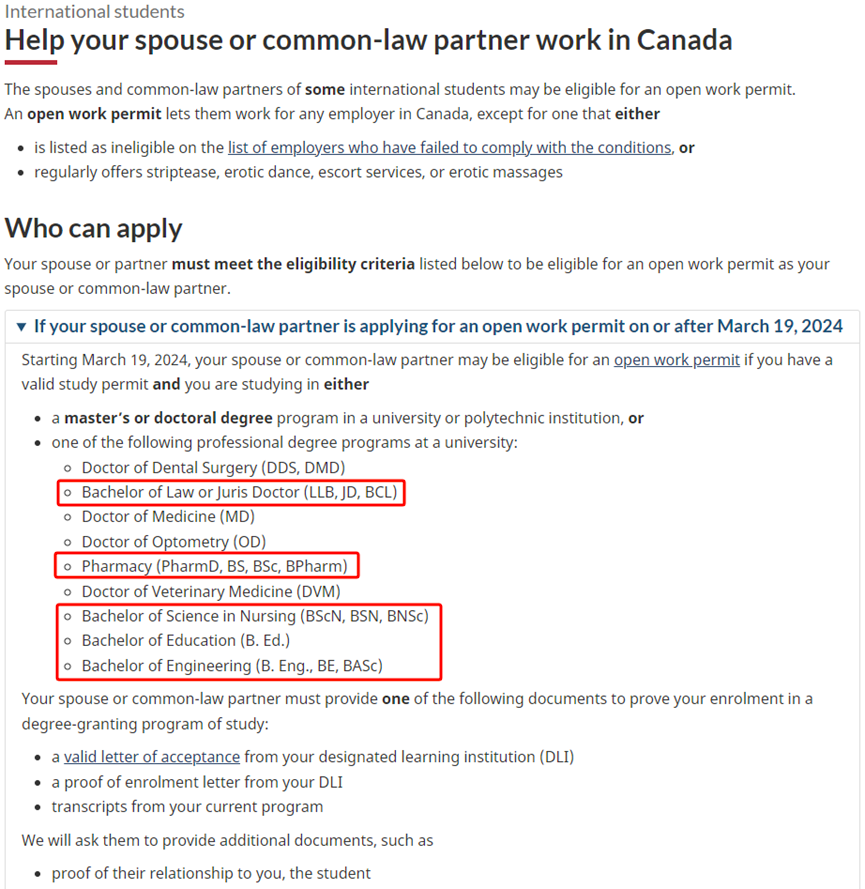Click the 'Help your spouse' page heading

point(369,40)
